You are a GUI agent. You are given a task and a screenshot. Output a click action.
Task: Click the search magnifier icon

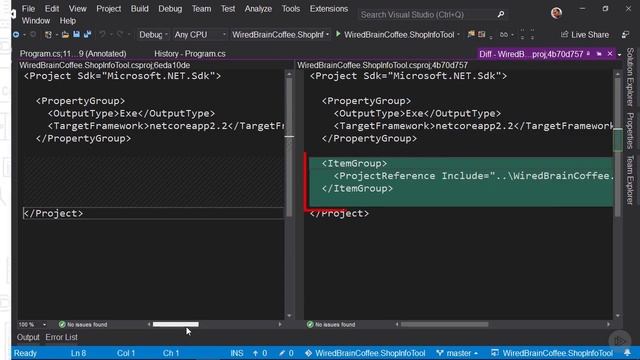pyautogui.click(x=501, y=15)
